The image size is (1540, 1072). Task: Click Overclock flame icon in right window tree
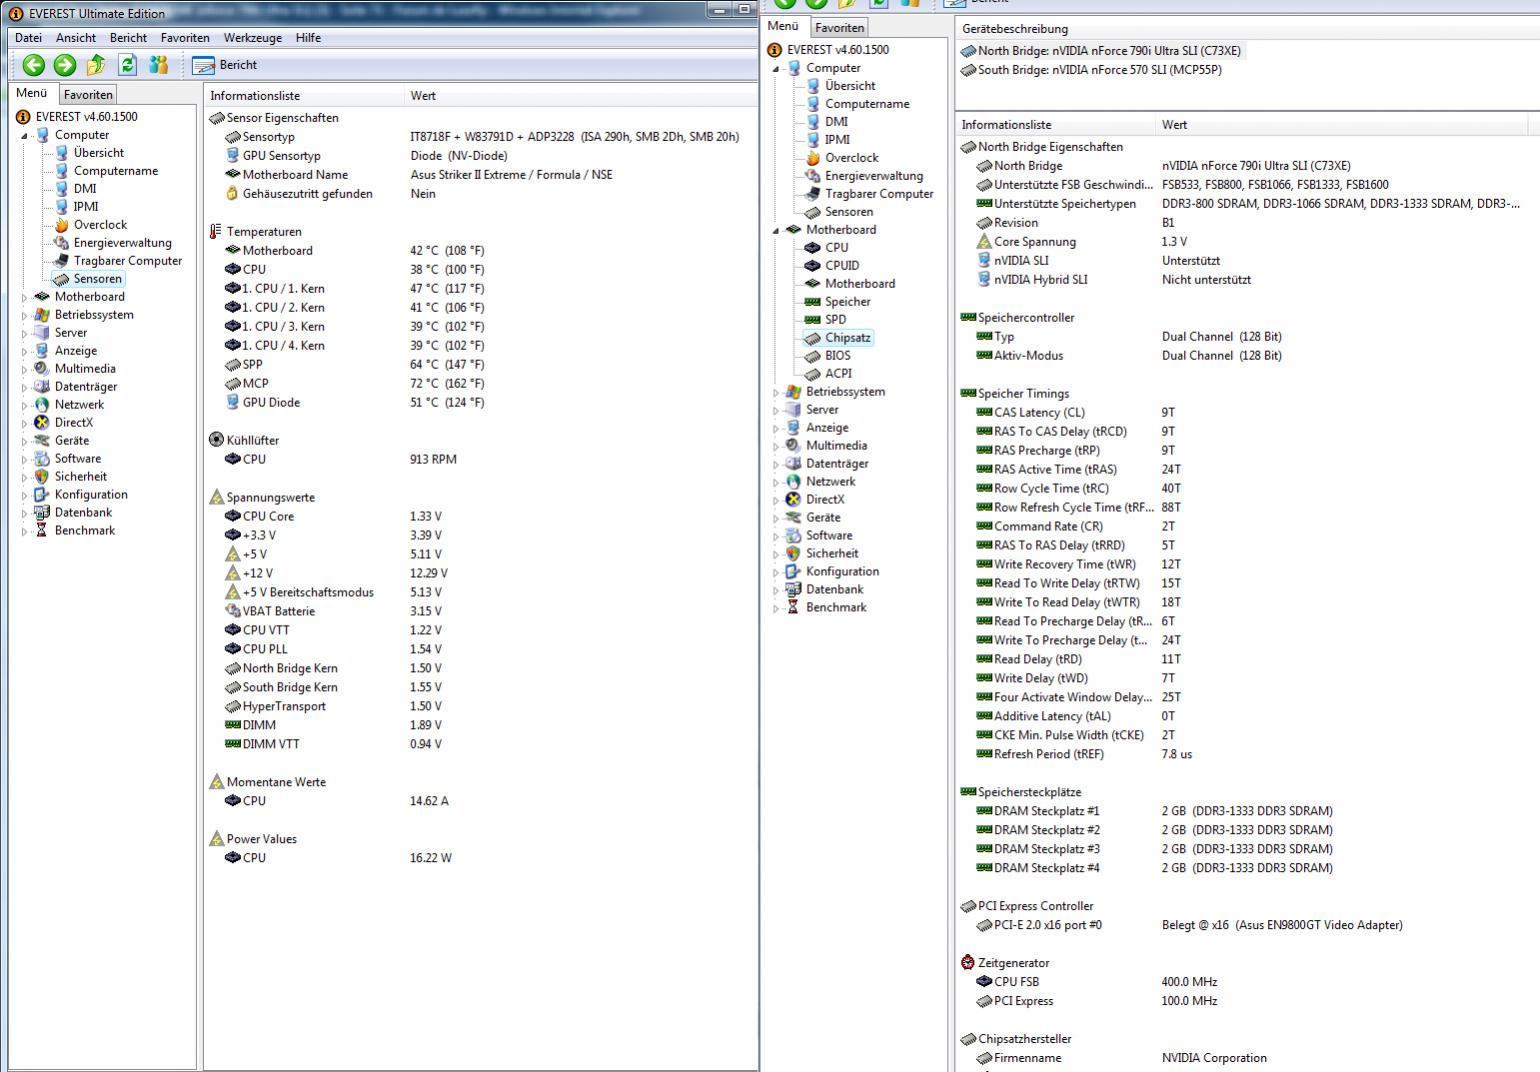pos(813,158)
